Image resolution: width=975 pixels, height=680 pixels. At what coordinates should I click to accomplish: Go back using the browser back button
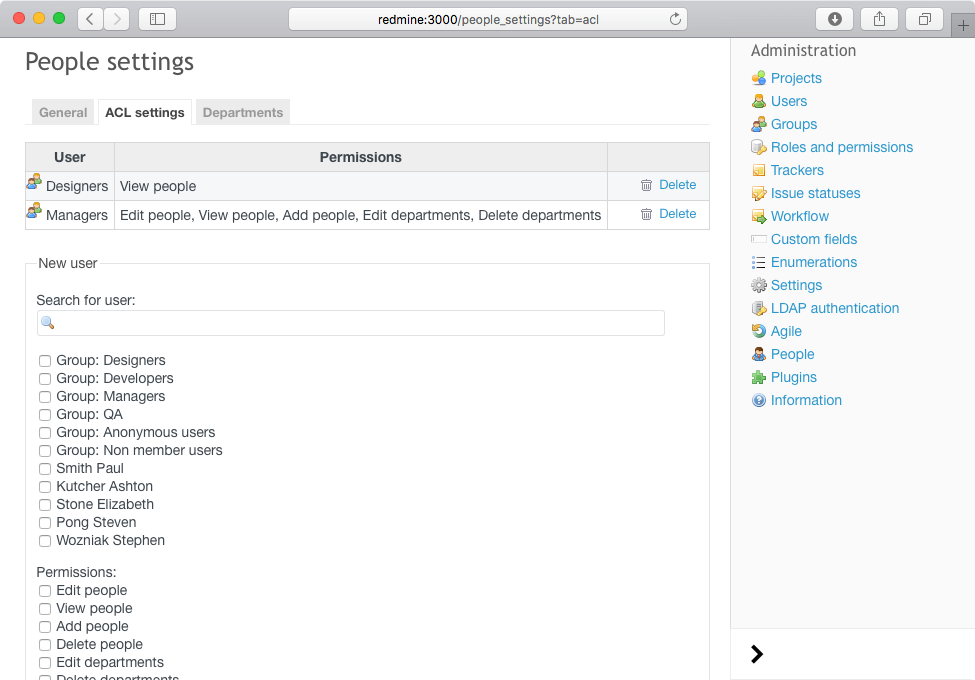click(91, 19)
